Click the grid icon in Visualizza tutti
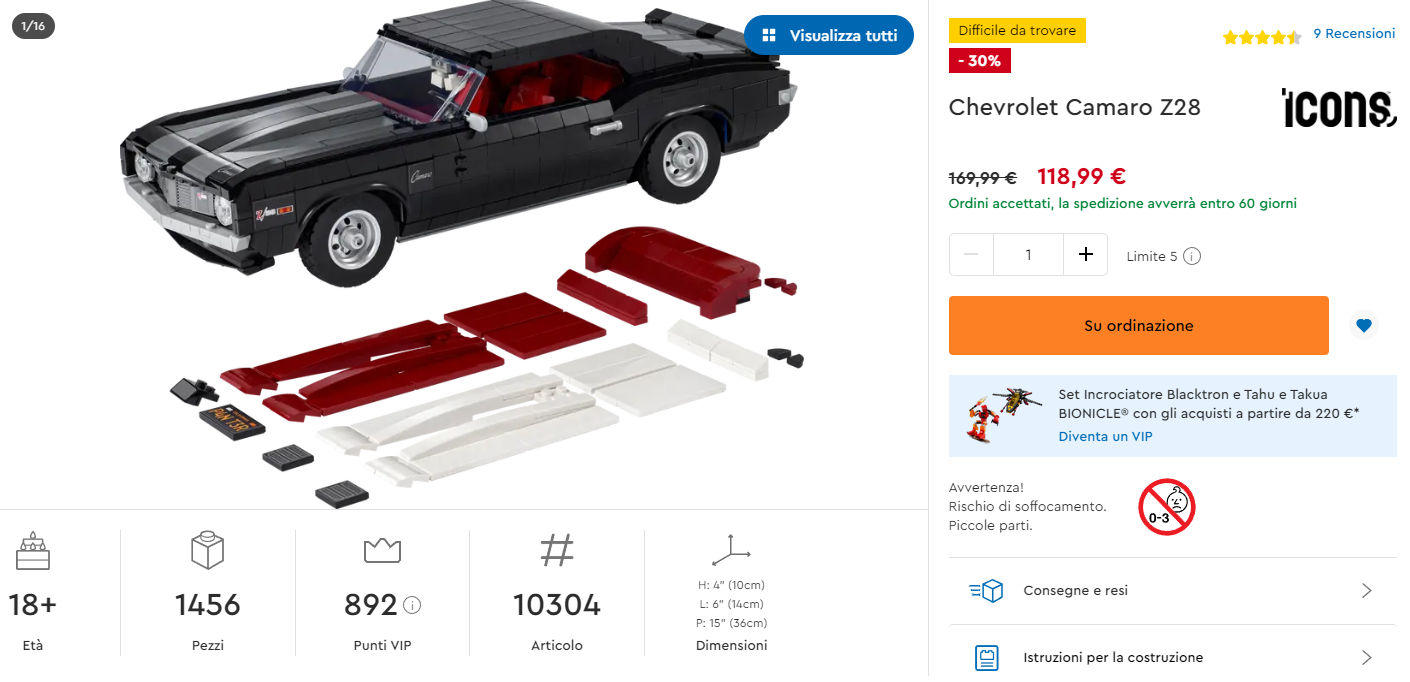 pyautogui.click(x=768, y=35)
